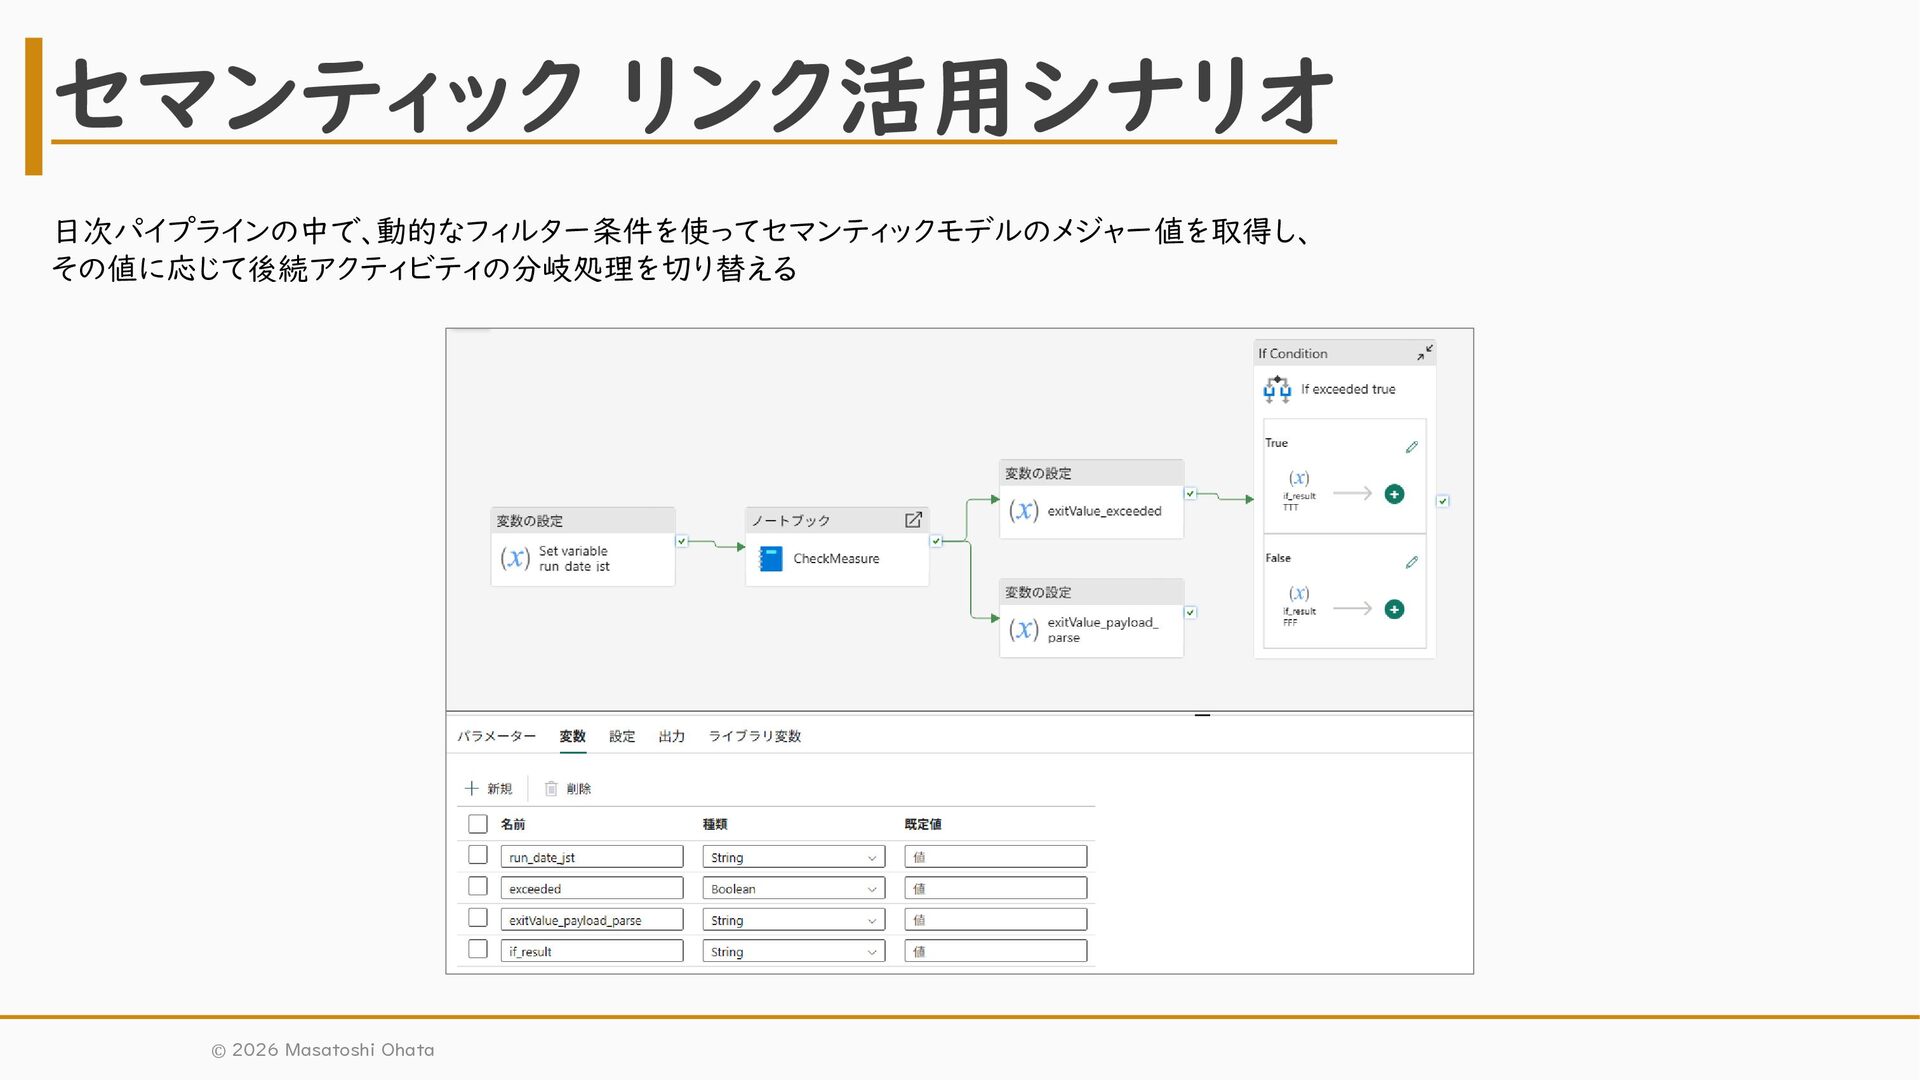This screenshot has width=1920, height=1080.
Task: Select the CheckMeasure notebook icon
Action: (x=770, y=559)
